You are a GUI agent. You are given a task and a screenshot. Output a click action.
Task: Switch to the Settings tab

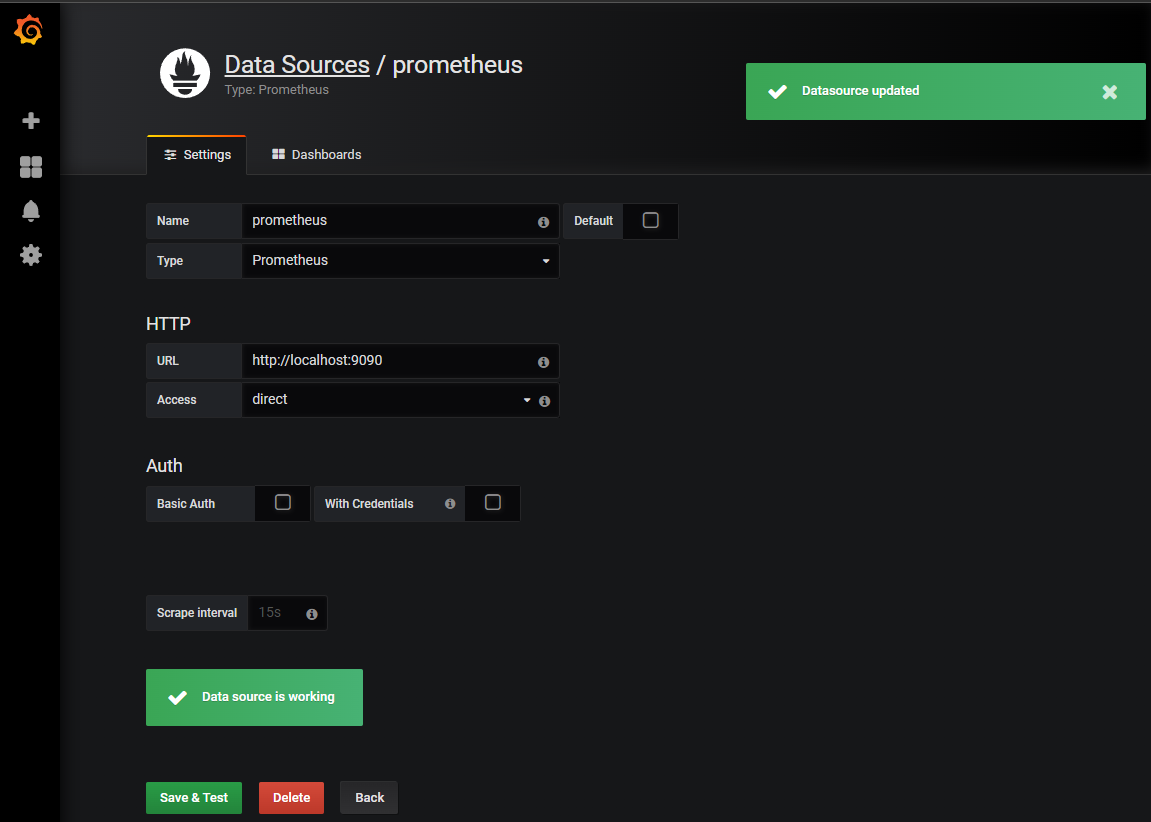197,155
